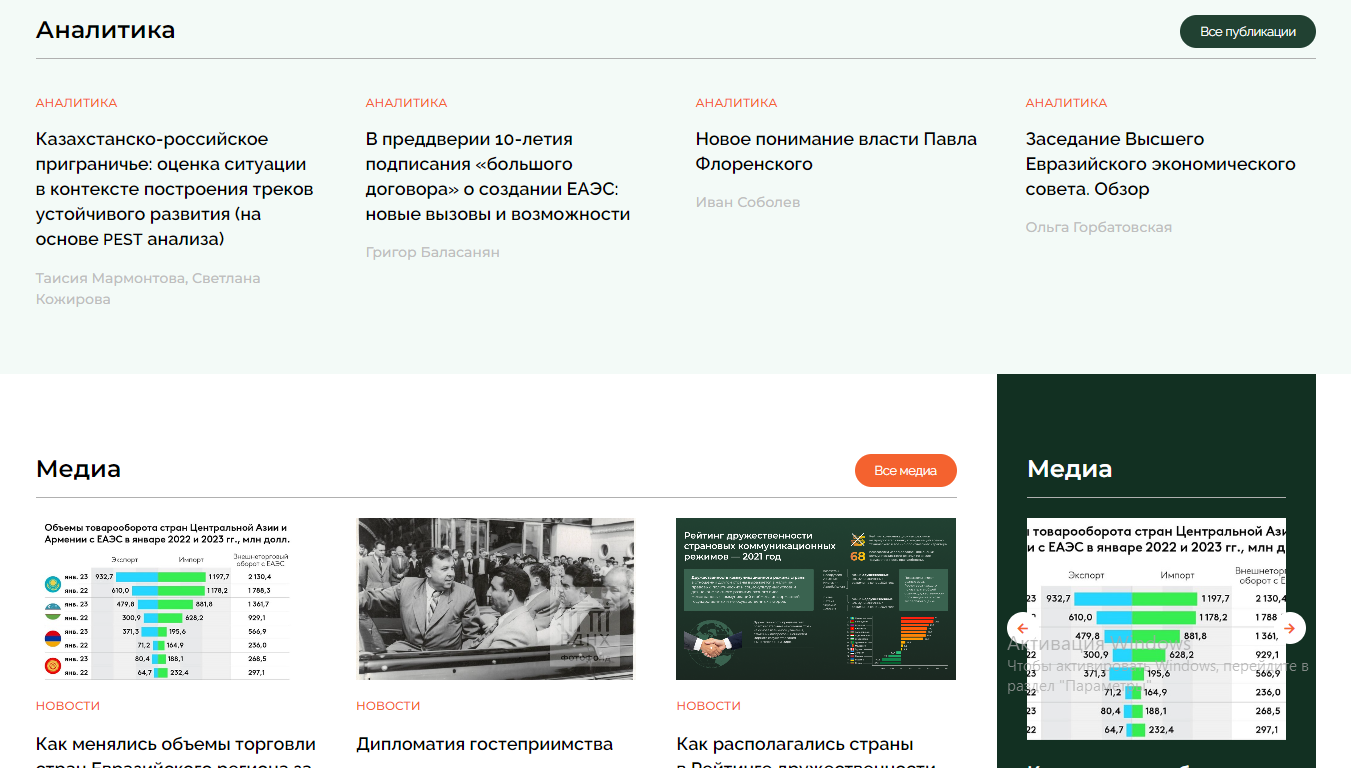Select author Григор Баласанян

432,252
